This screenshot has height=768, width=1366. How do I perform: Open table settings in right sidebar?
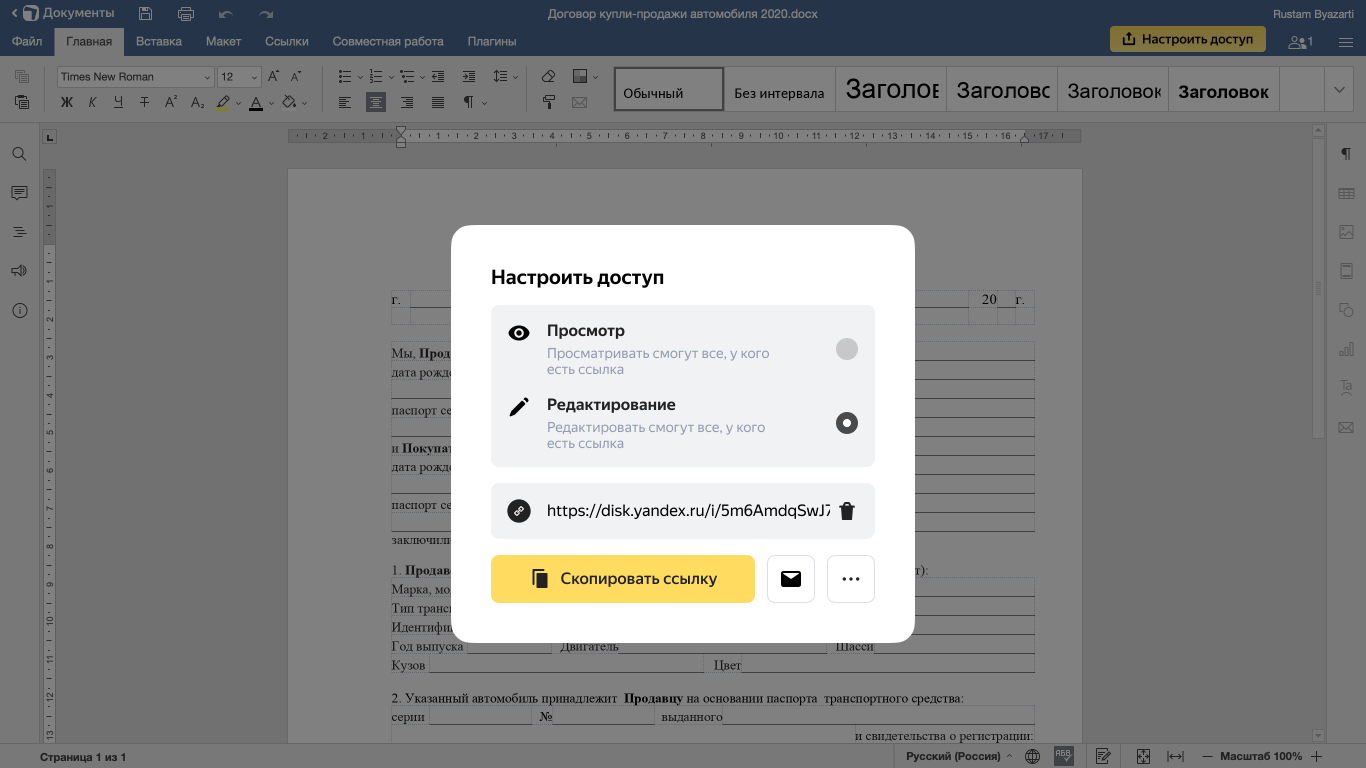tap(1346, 194)
